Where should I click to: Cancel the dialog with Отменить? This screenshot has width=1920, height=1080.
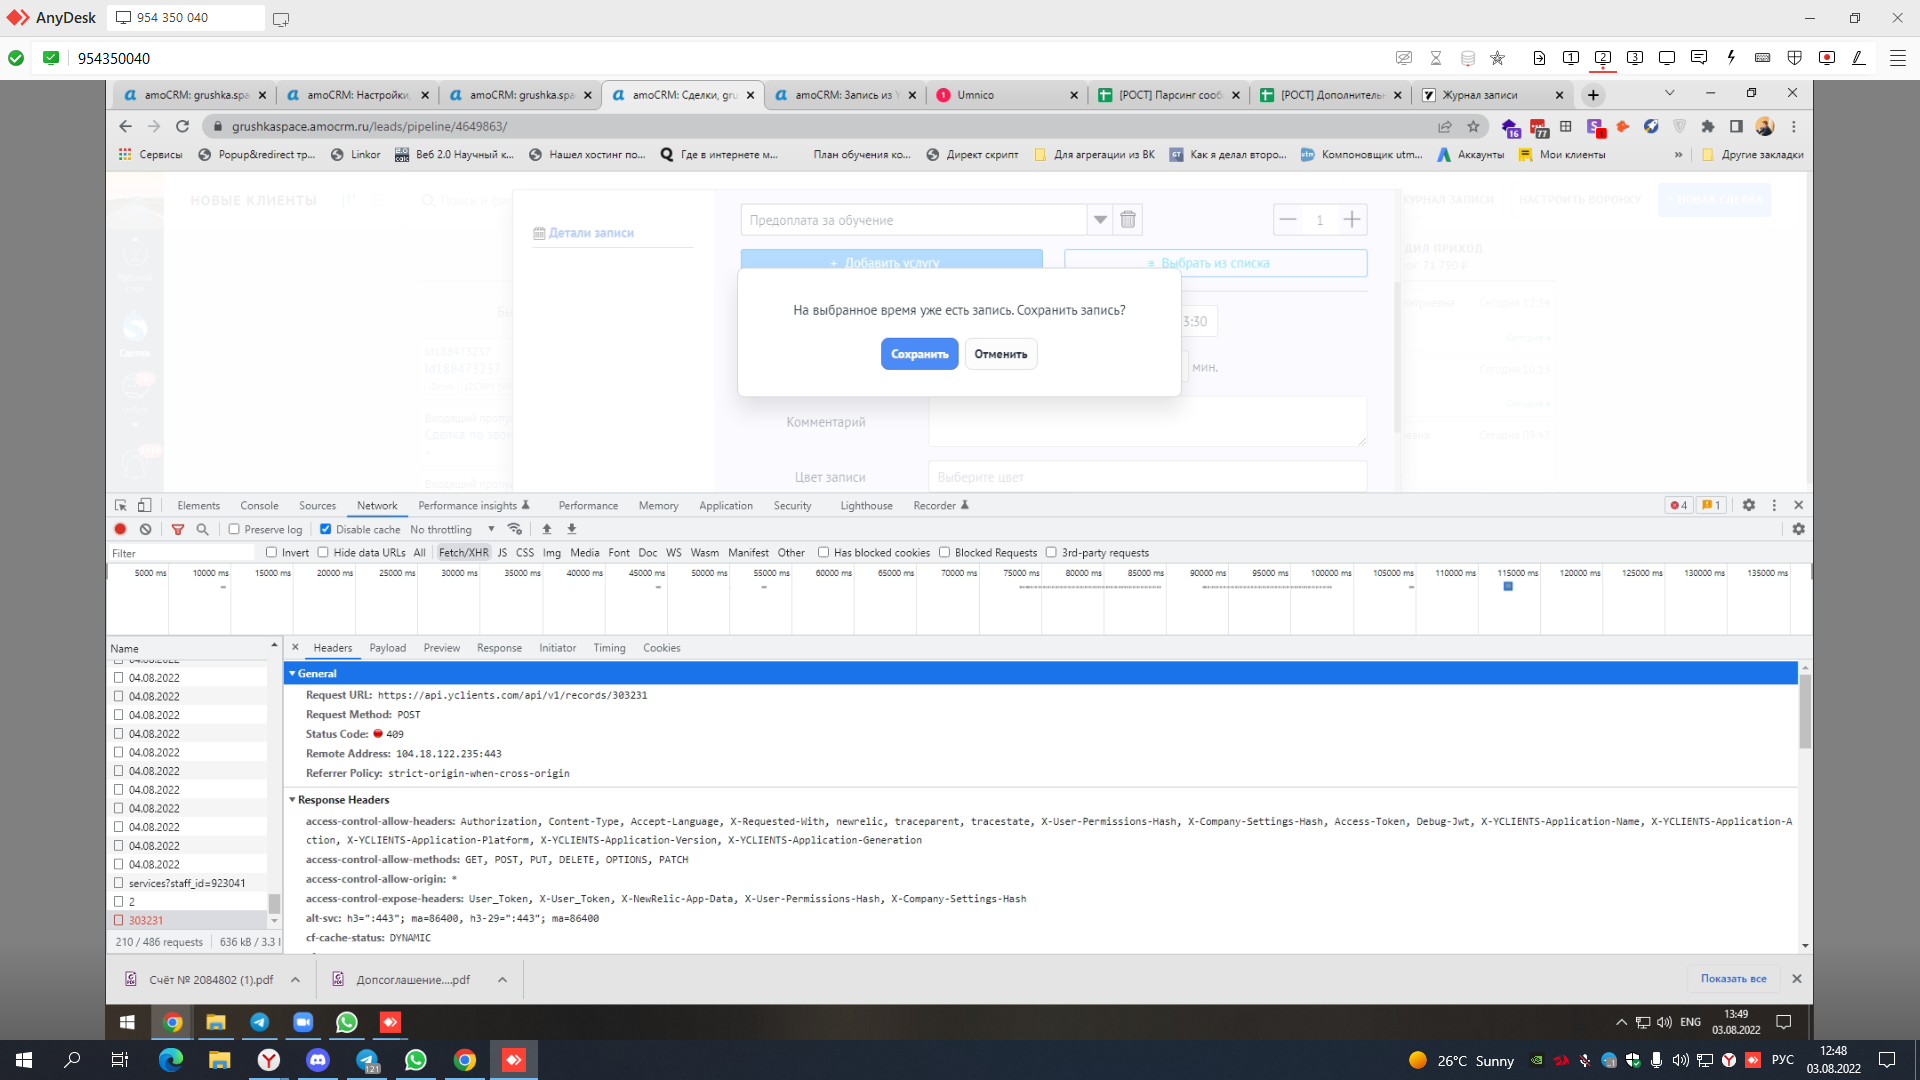coord(1001,354)
